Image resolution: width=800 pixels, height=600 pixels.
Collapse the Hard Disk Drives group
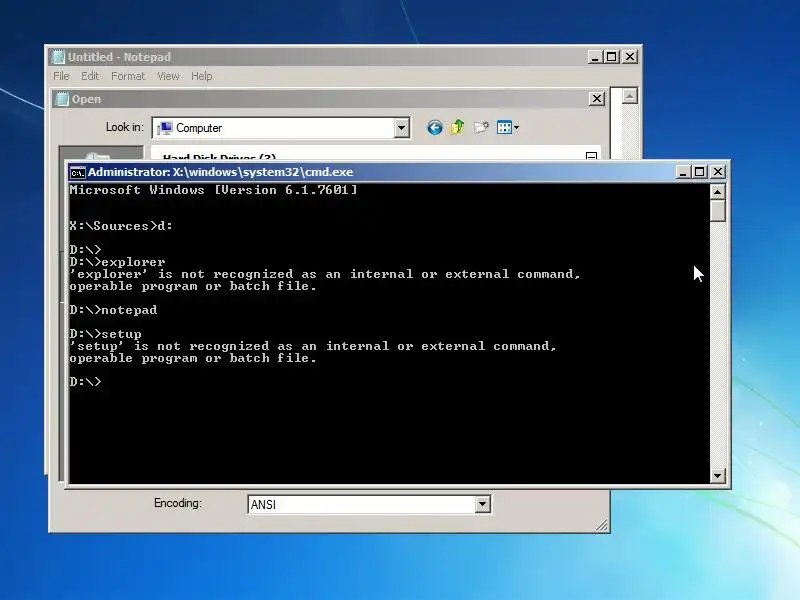click(x=591, y=156)
